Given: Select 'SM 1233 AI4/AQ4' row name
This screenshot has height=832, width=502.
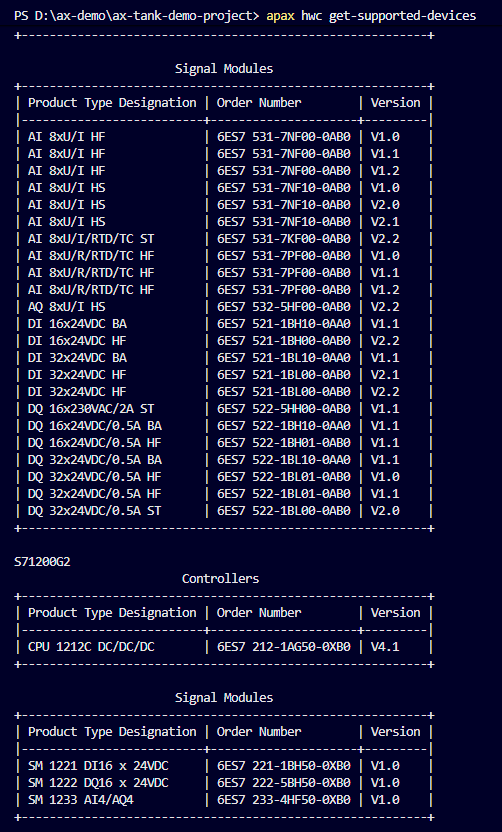Looking at the screenshot, I should pos(81,800).
